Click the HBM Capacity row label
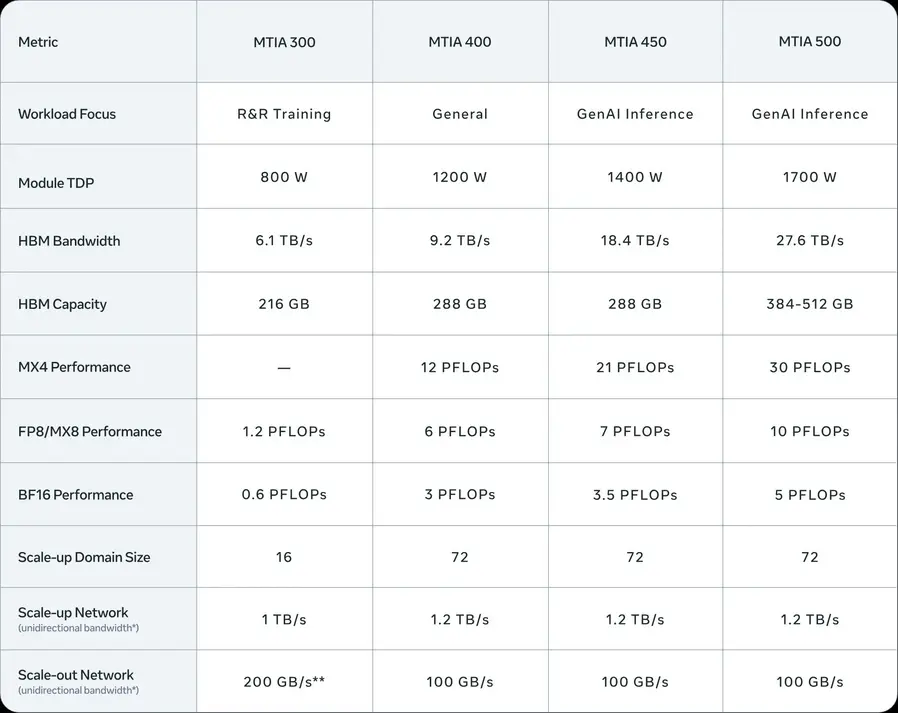The image size is (898, 713). click(62, 304)
